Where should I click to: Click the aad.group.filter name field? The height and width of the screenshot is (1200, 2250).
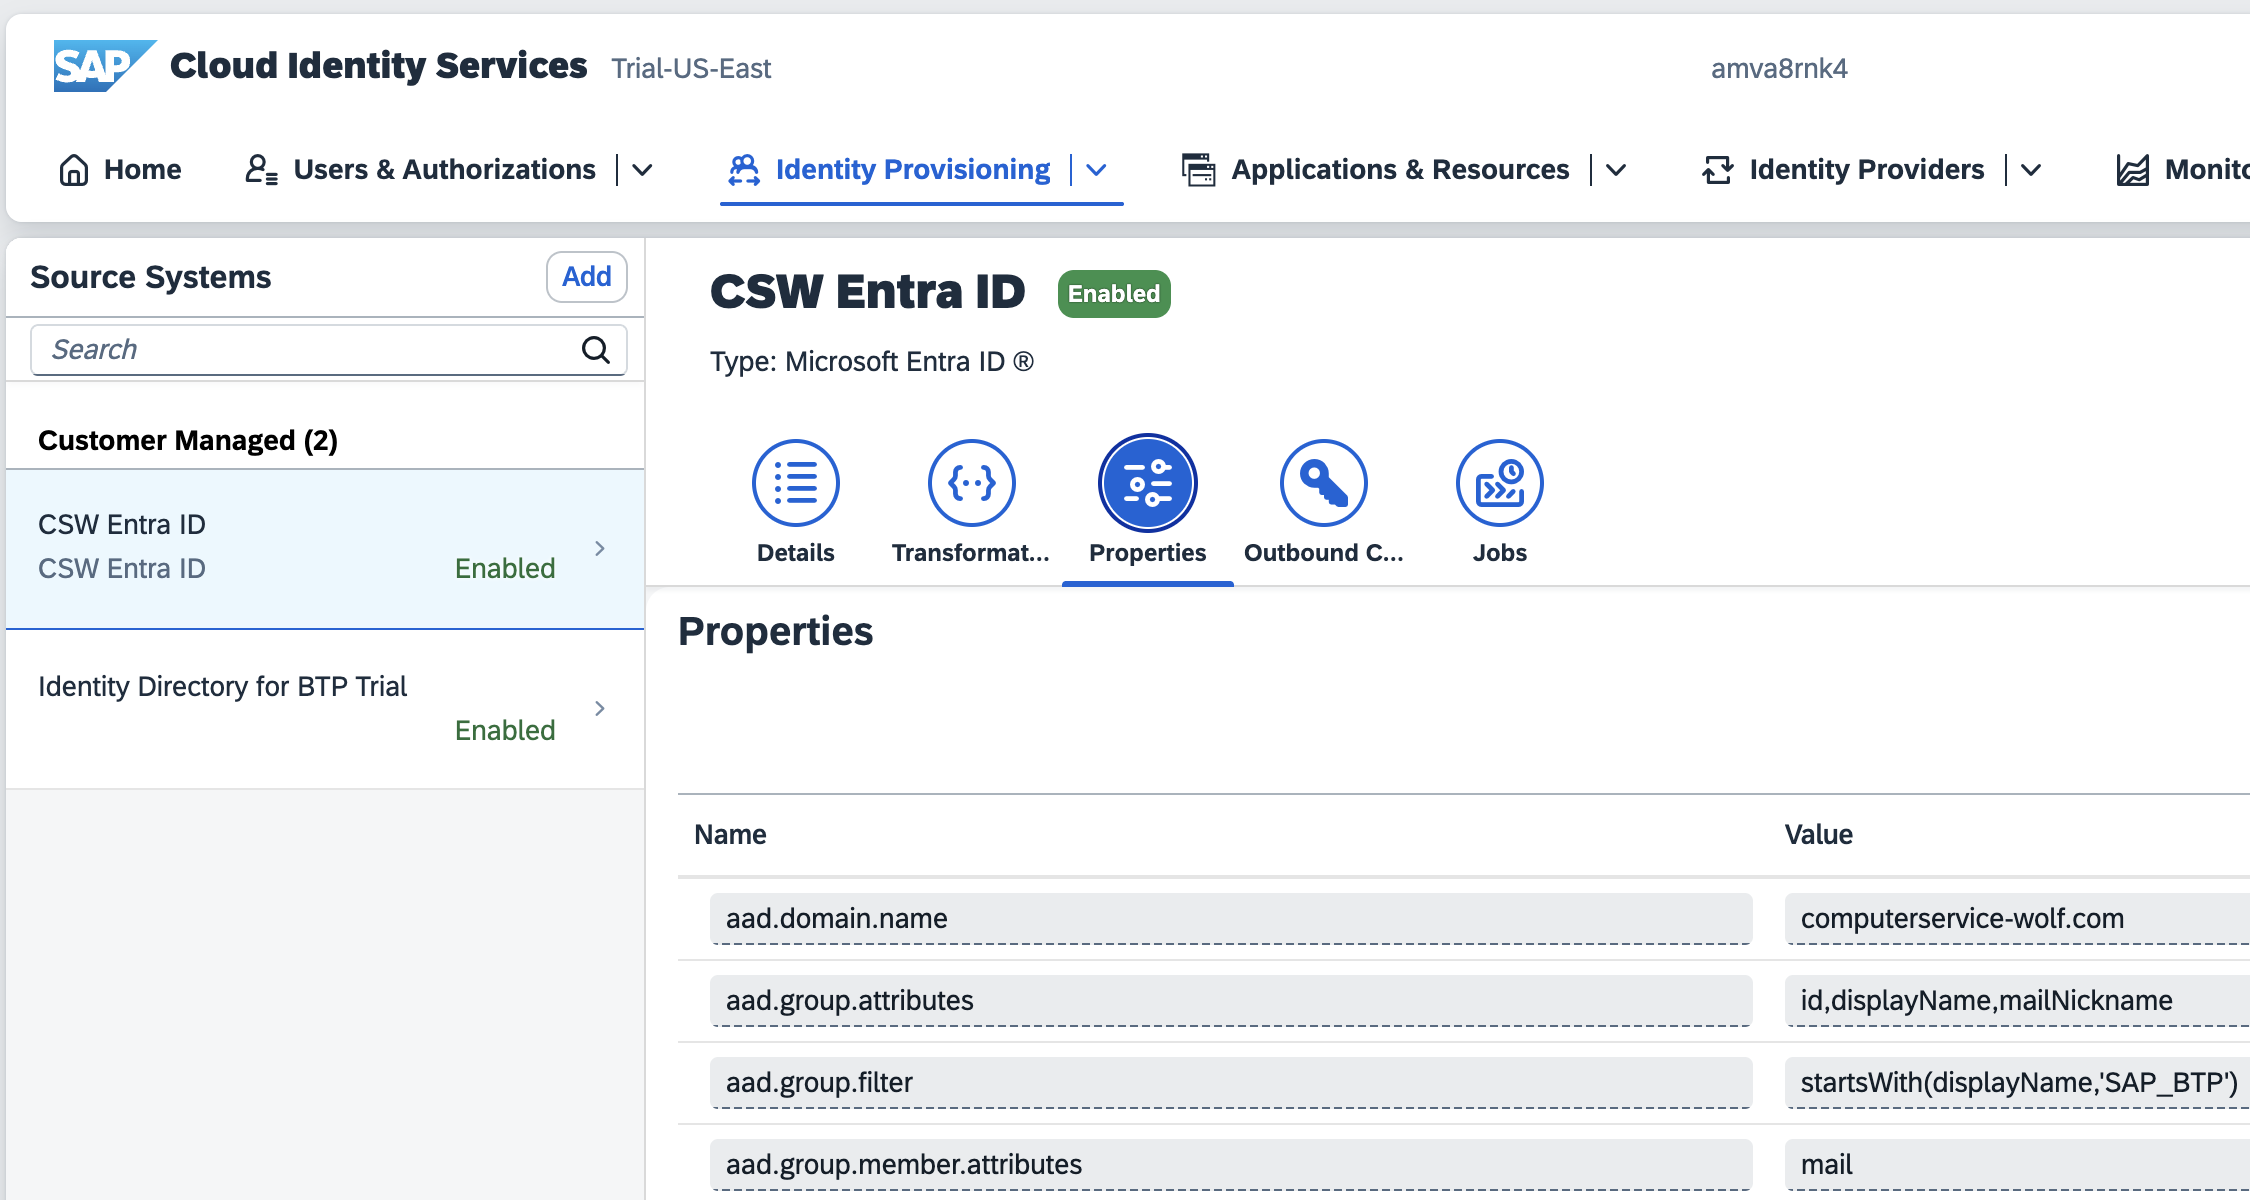1231,1083
